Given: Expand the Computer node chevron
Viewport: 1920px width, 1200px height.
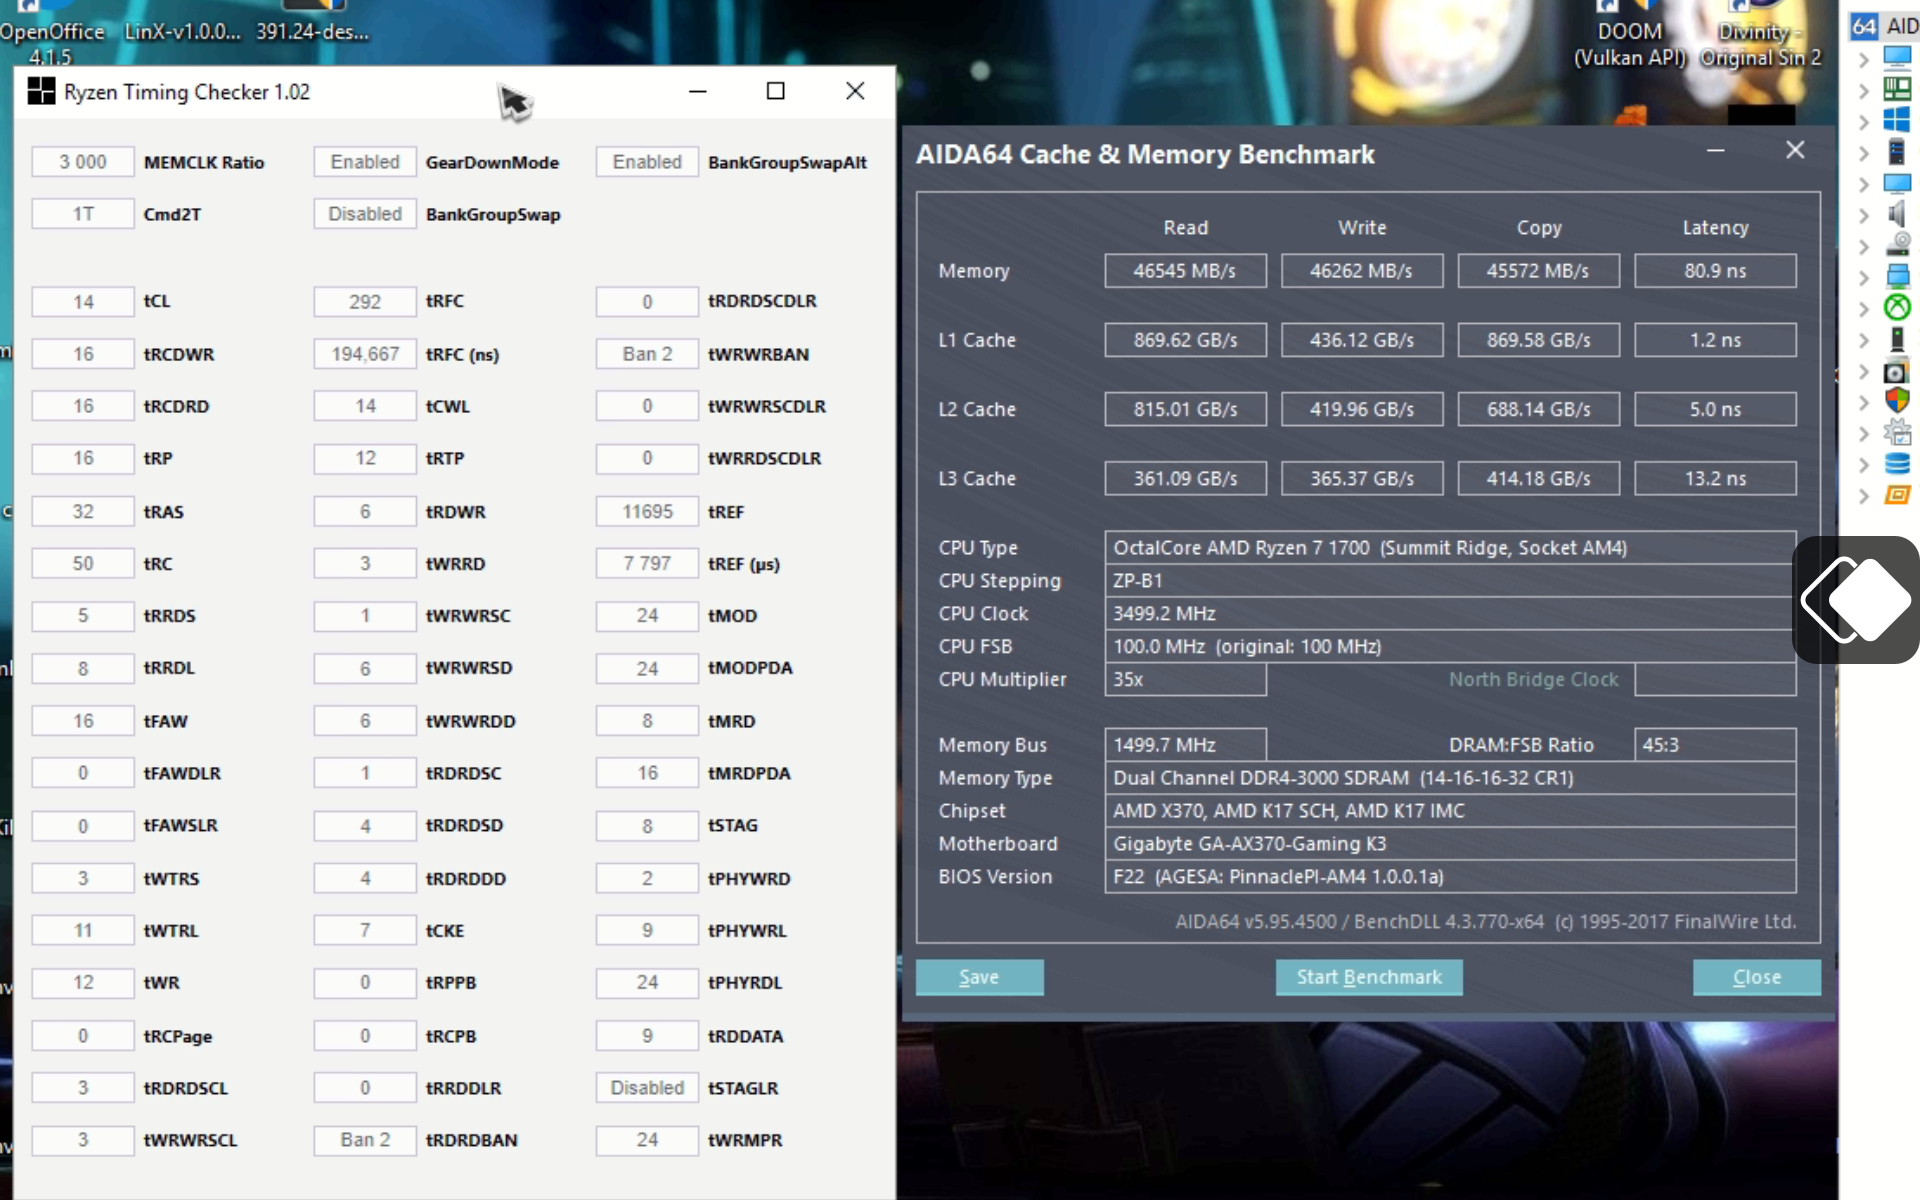Looking at the screenshot, I should point(1864,59).
